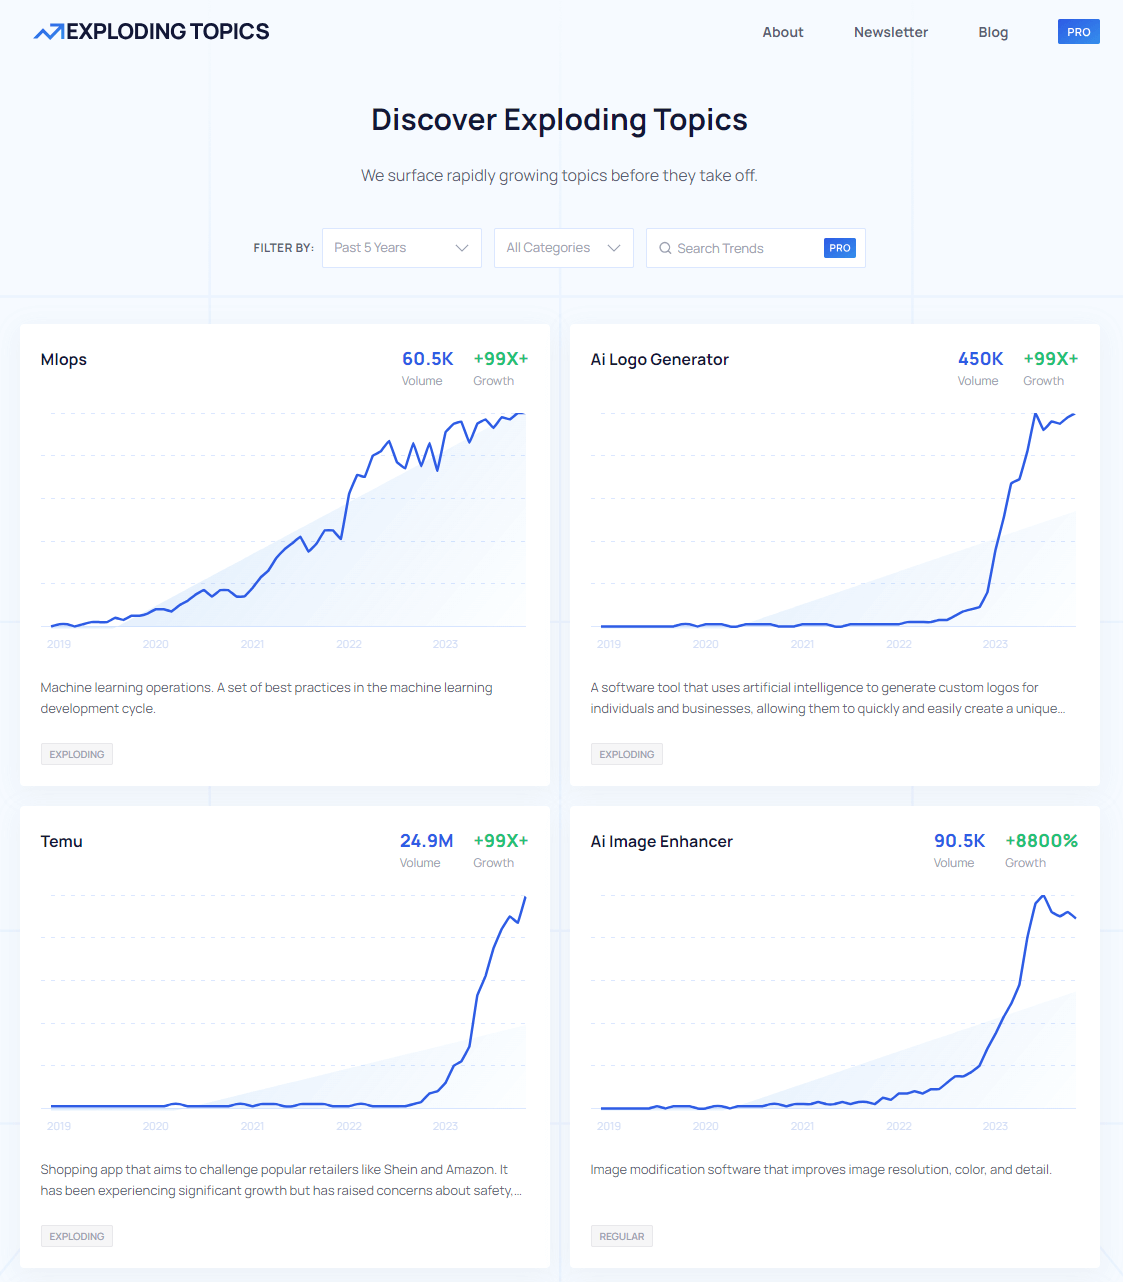The image size is (1123, 1282).
Task: Open the Ai Logo Generator topic
Action: coord(659,360)
